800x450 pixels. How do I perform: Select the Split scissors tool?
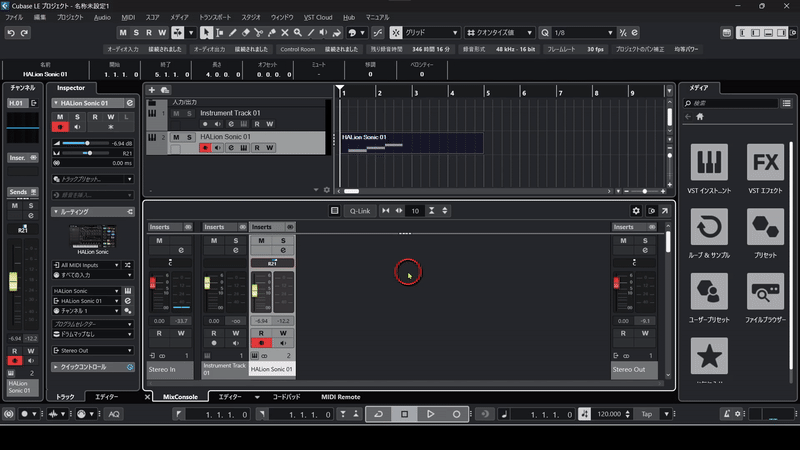tap(259, 33)
